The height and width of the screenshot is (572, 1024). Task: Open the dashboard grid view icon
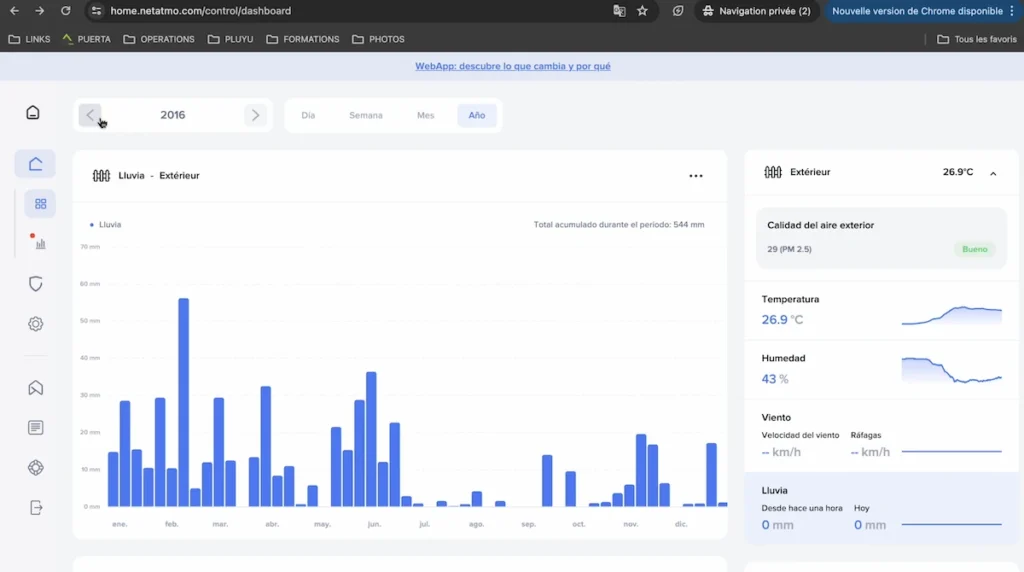click(40, 204)
